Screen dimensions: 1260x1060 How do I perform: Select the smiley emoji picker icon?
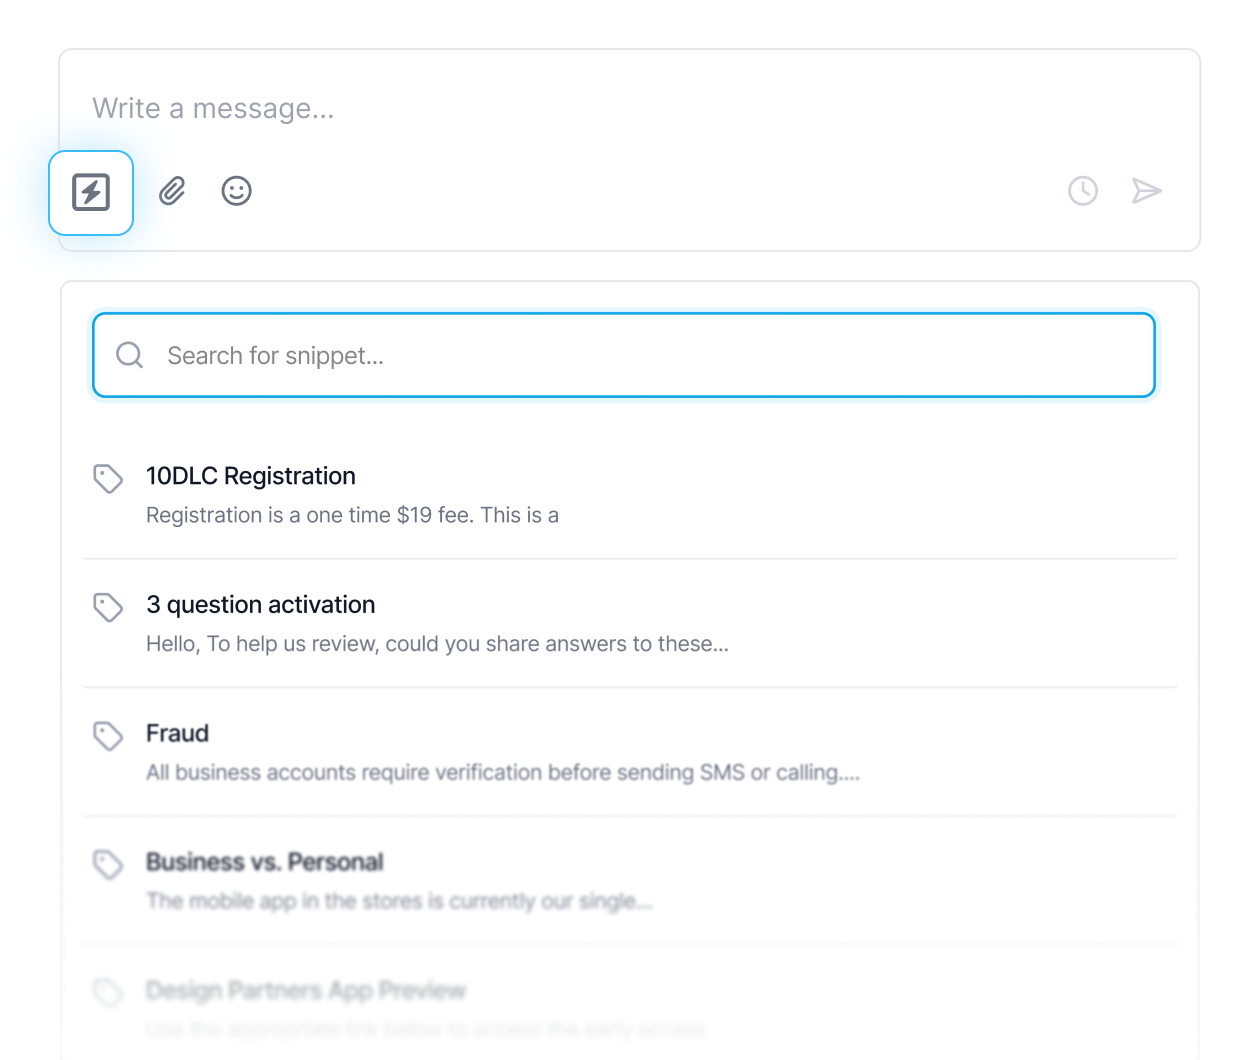click(x=236, y=191)
